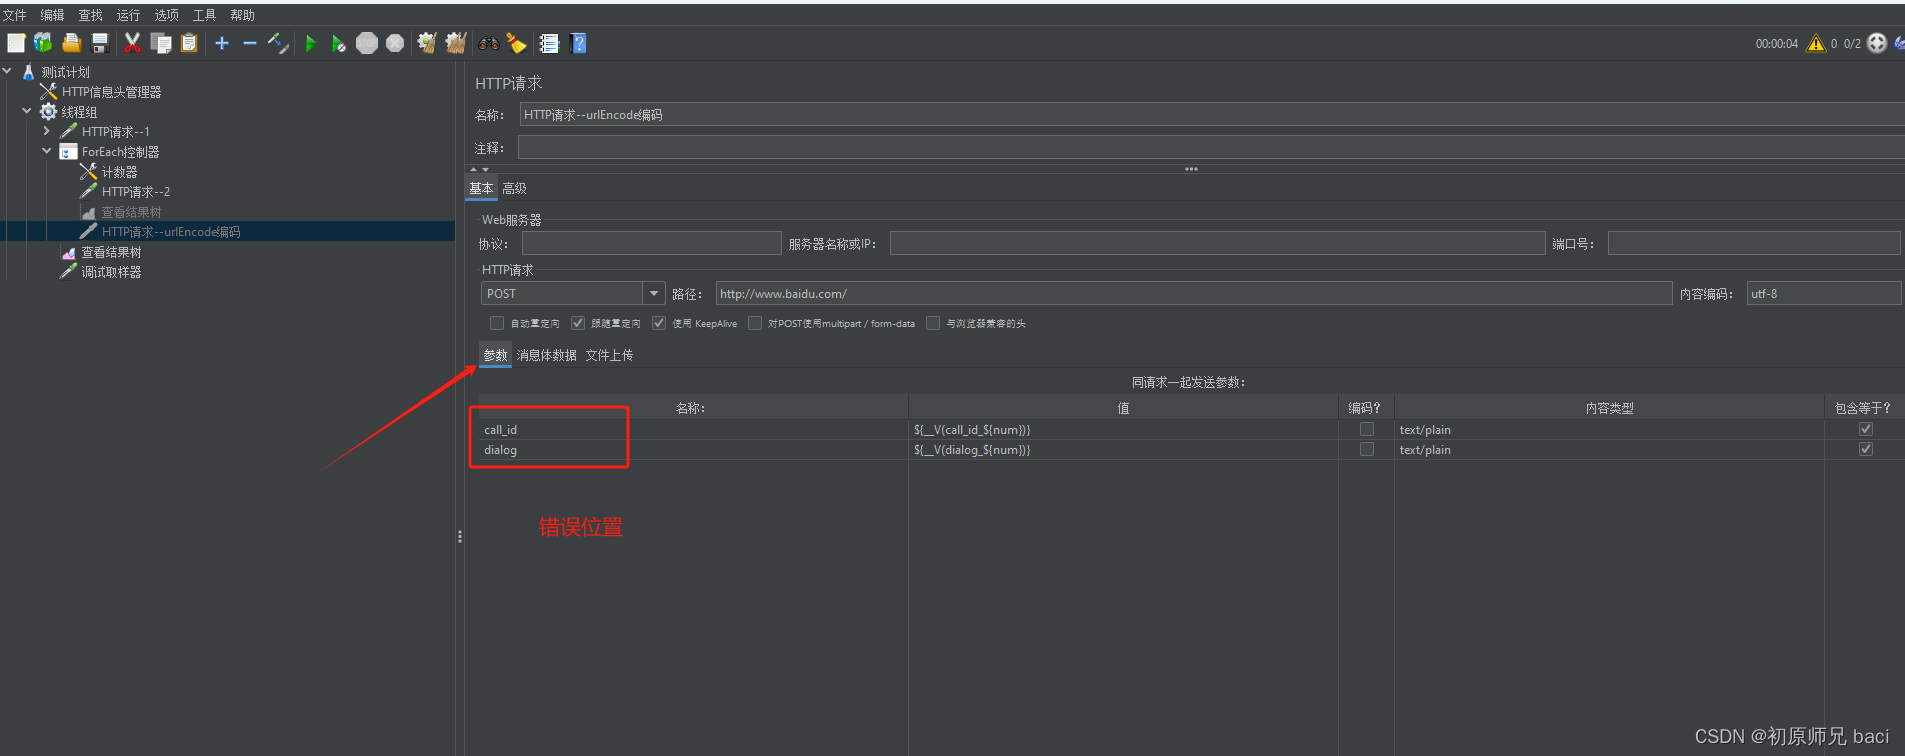Select 计数器 in test tree
Image resolution: width=1905 pixels, height=756 pixels.
(119, 172)
